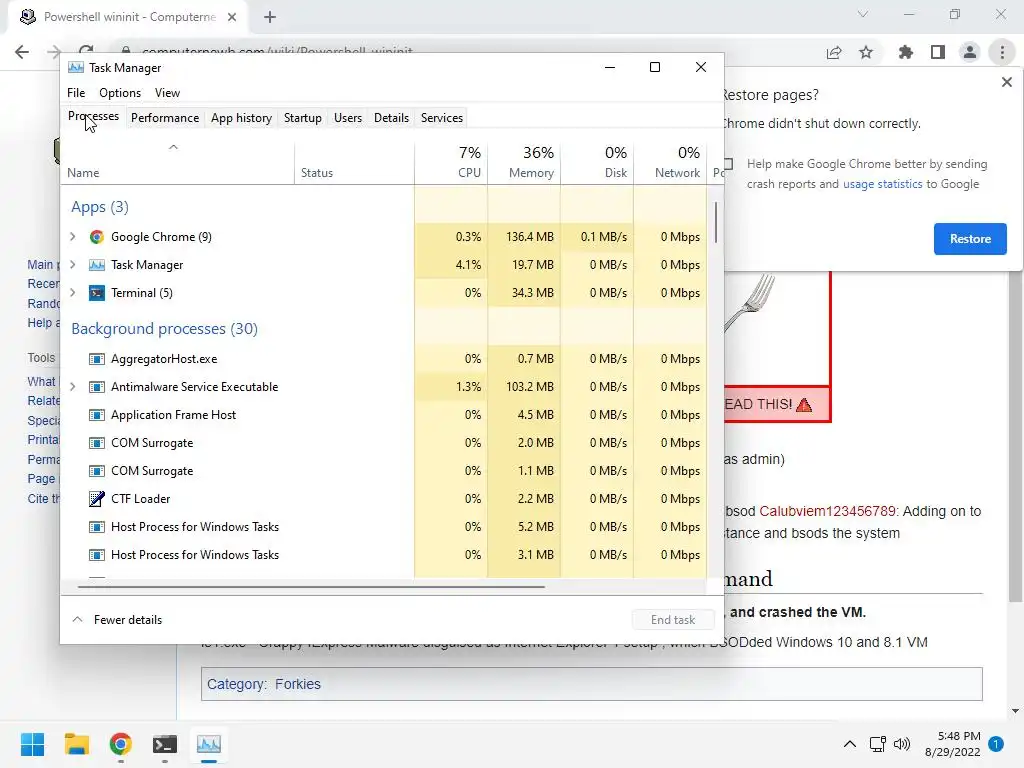The image size is (1024, 768).
Task: Click the End task button
Action: pyautogui.click(x=673, y=620)
